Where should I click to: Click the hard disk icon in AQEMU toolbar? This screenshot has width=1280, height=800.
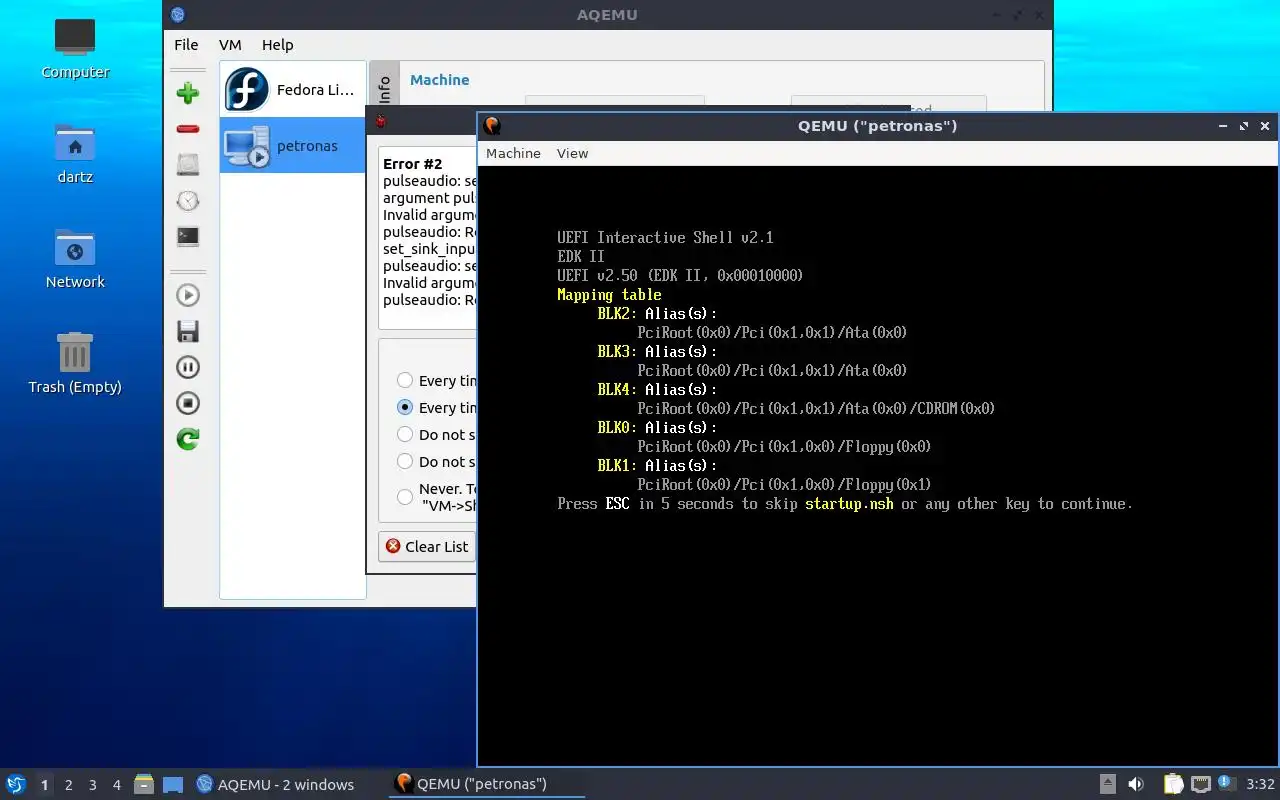pyautogui.click(x=188, y=165)
